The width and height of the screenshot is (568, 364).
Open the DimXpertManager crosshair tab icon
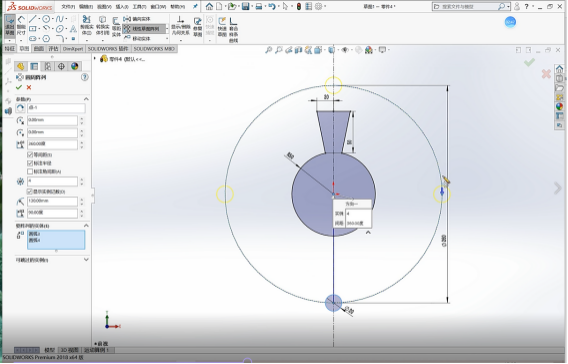pyautogui.click(x=61, y=66)
